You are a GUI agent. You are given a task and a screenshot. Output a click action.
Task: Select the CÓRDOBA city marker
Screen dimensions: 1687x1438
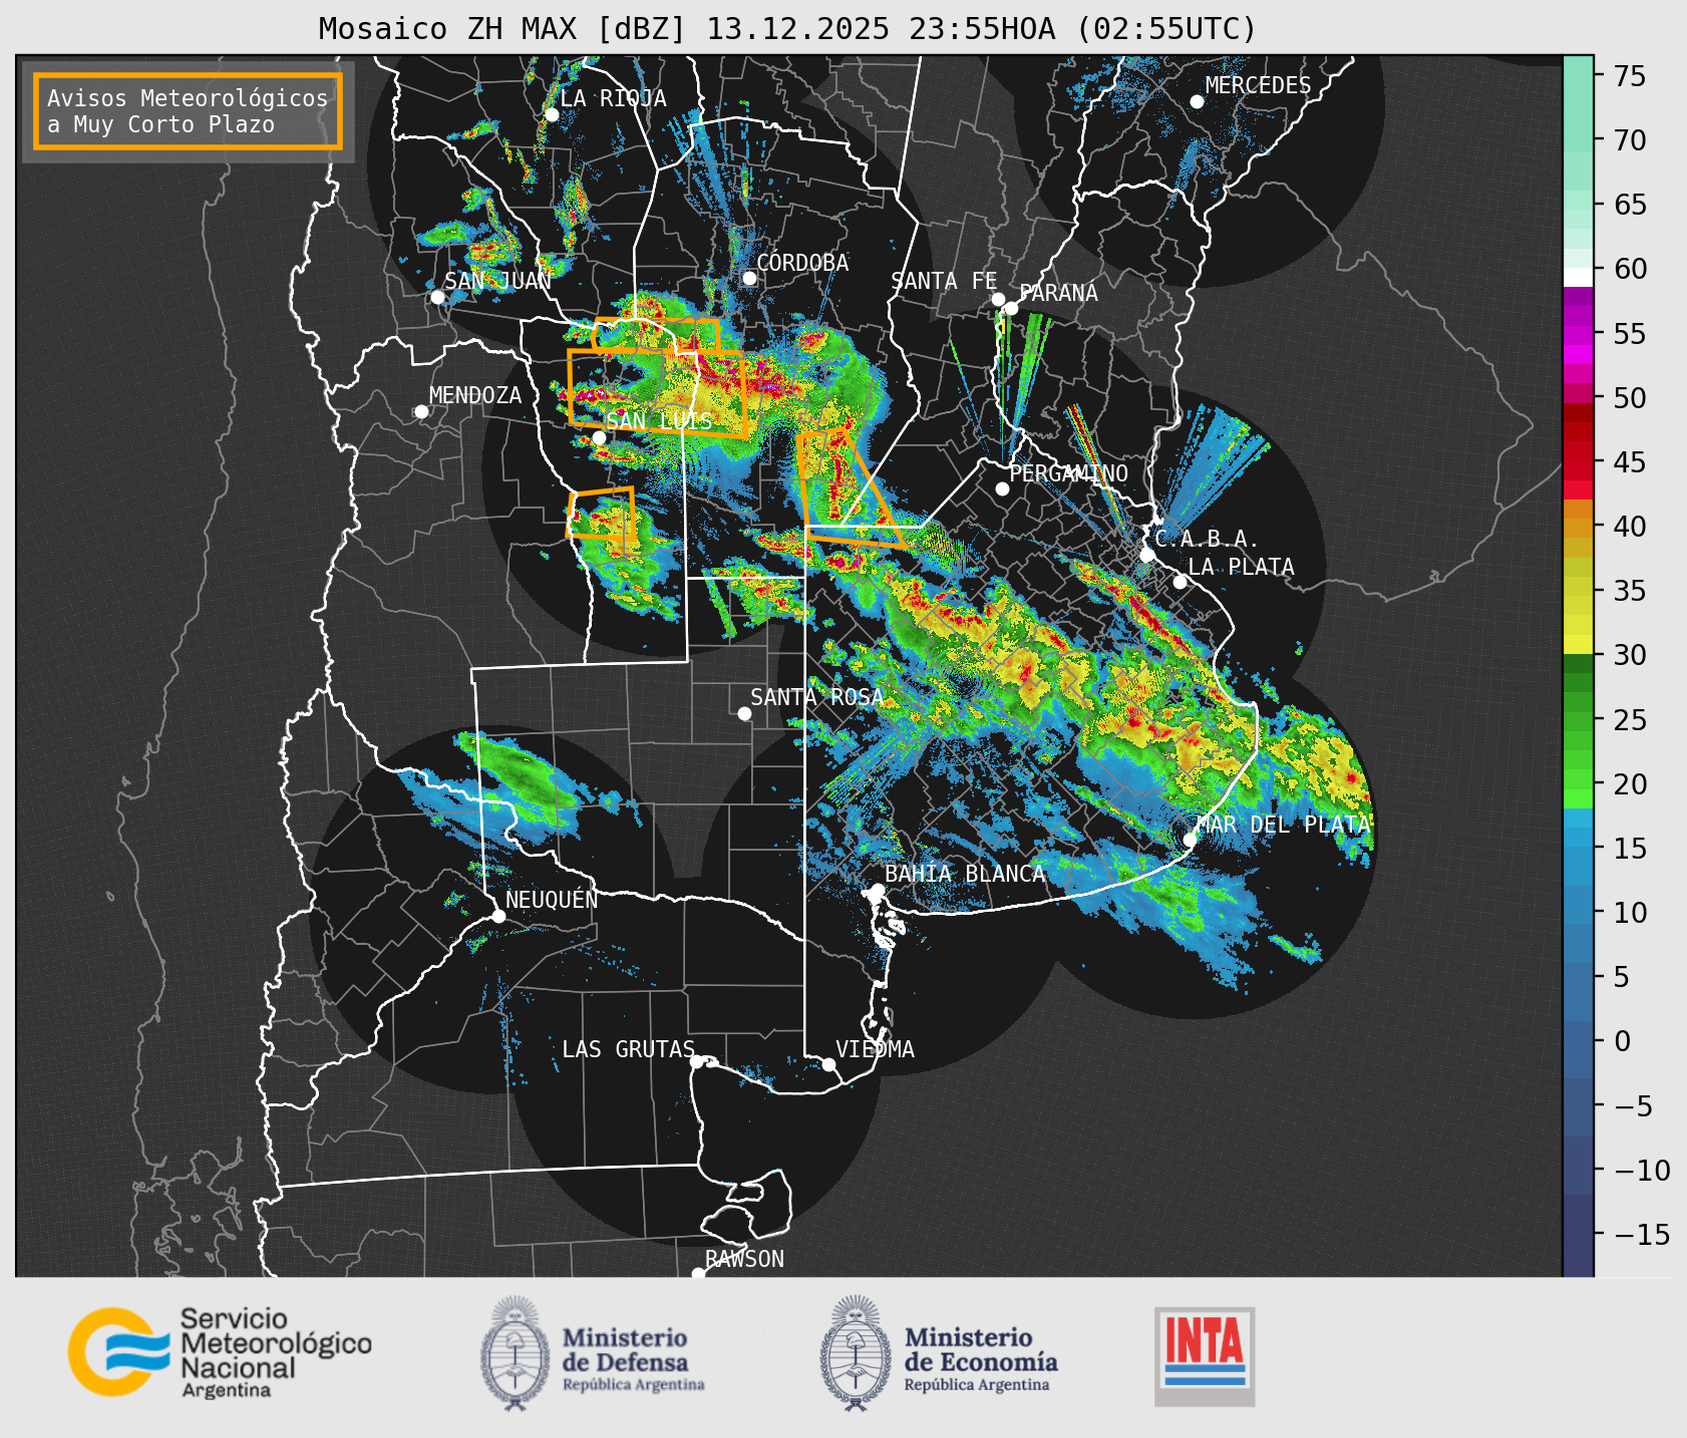[x=748, y=278]
